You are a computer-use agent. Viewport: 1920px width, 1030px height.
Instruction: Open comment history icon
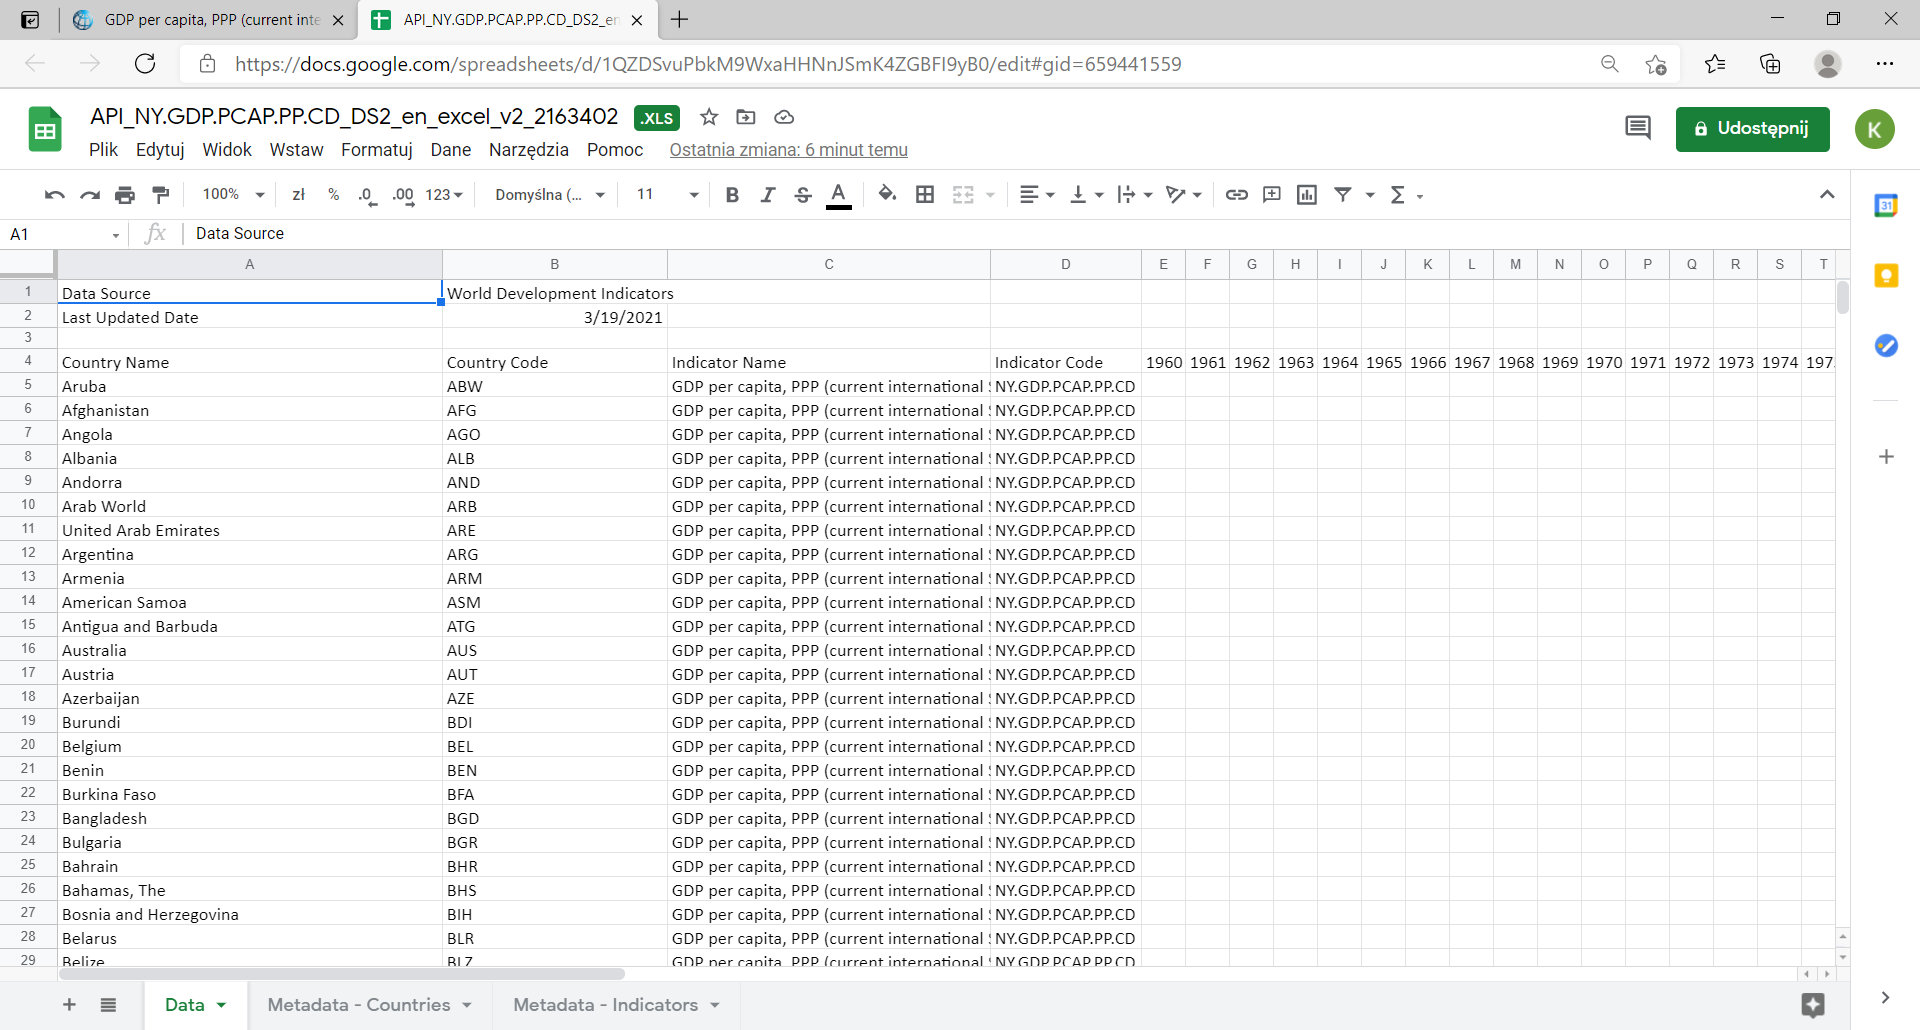click(x=1637, y=128)
